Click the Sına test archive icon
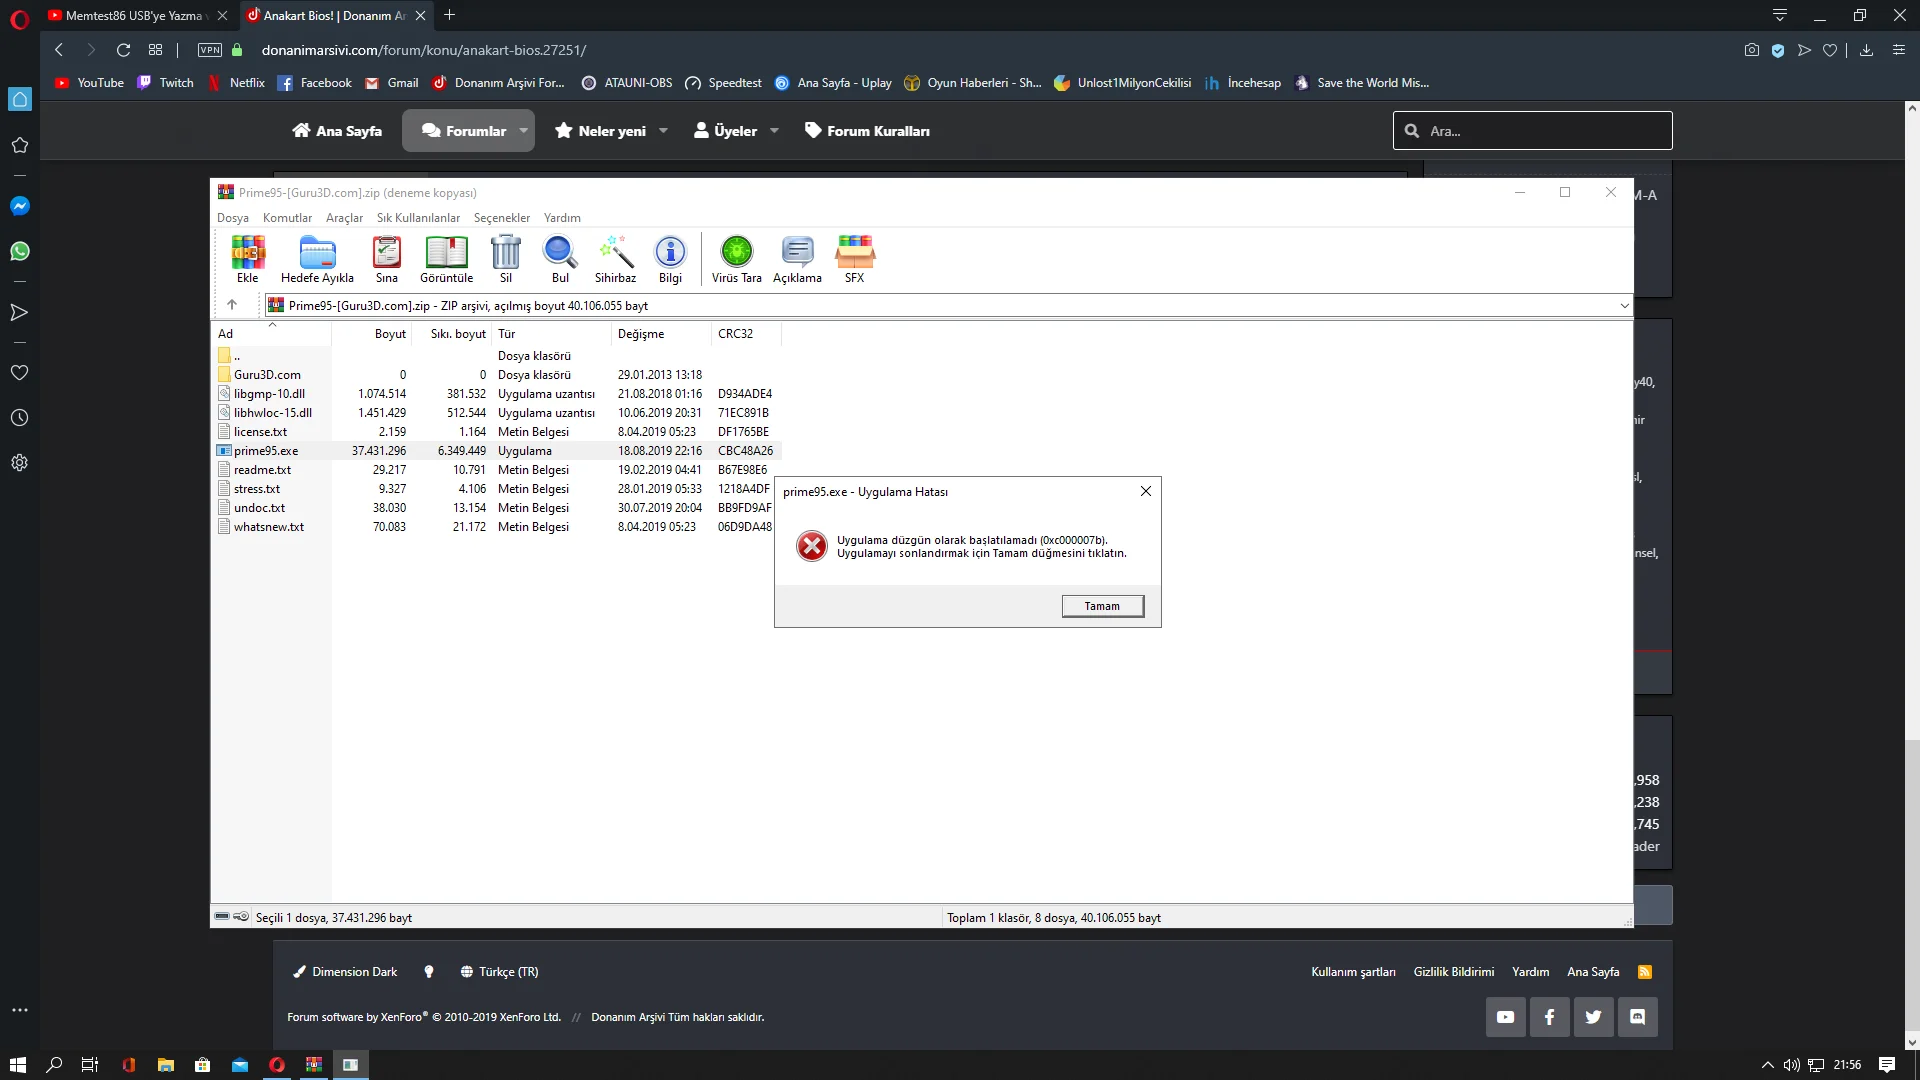Screen dimensions: 1920x1080 386,259
